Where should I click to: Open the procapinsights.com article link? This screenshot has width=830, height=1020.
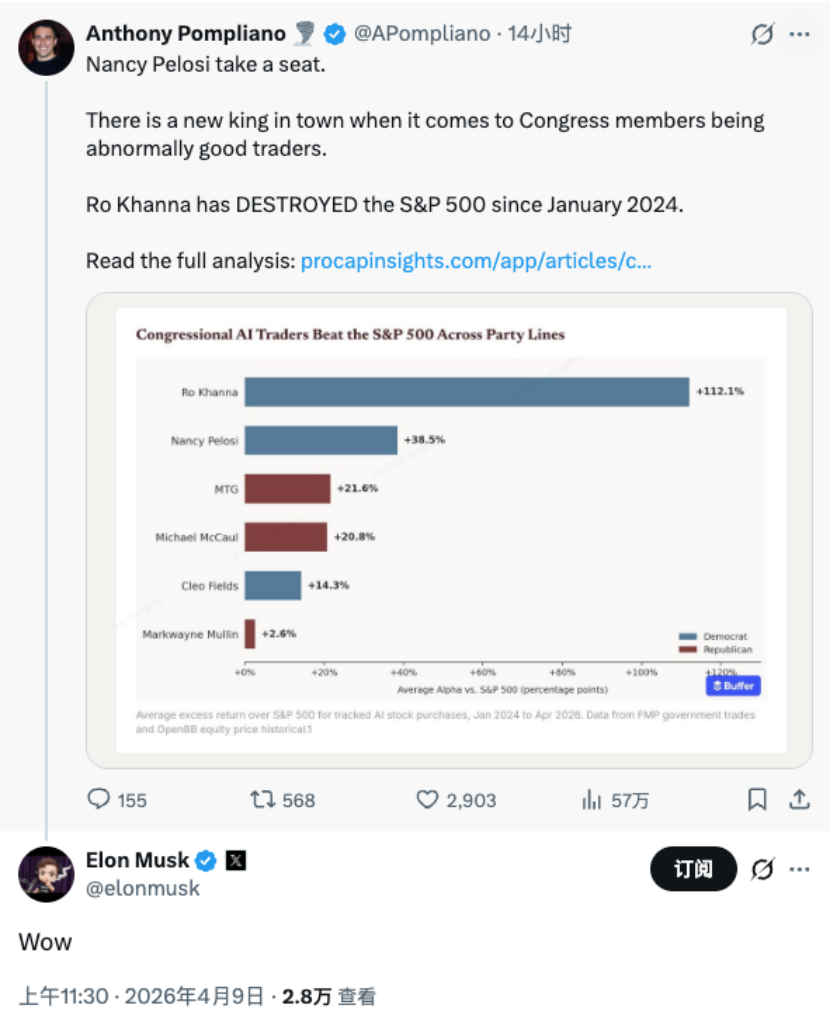(476, 261)
